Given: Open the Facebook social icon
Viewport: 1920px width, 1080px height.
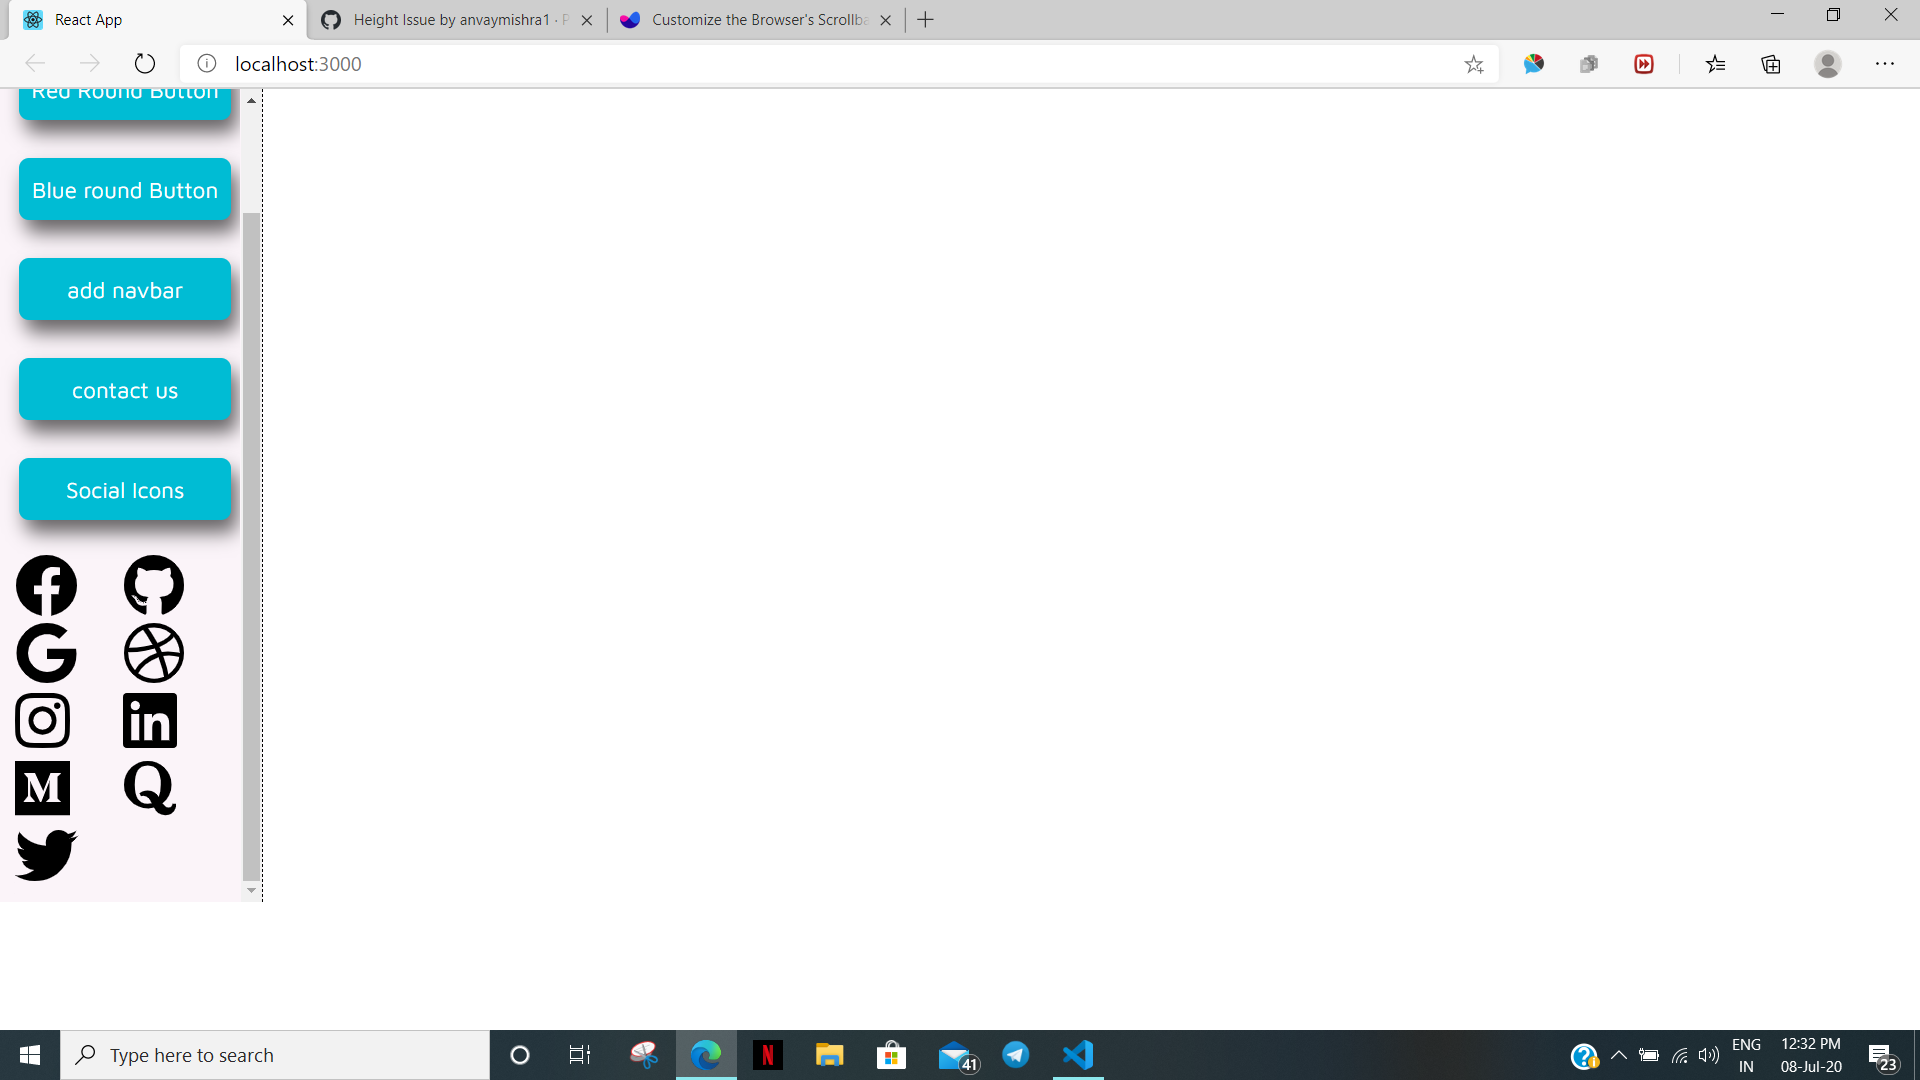Looking at the screenshot, I should [x=46, y=585].
